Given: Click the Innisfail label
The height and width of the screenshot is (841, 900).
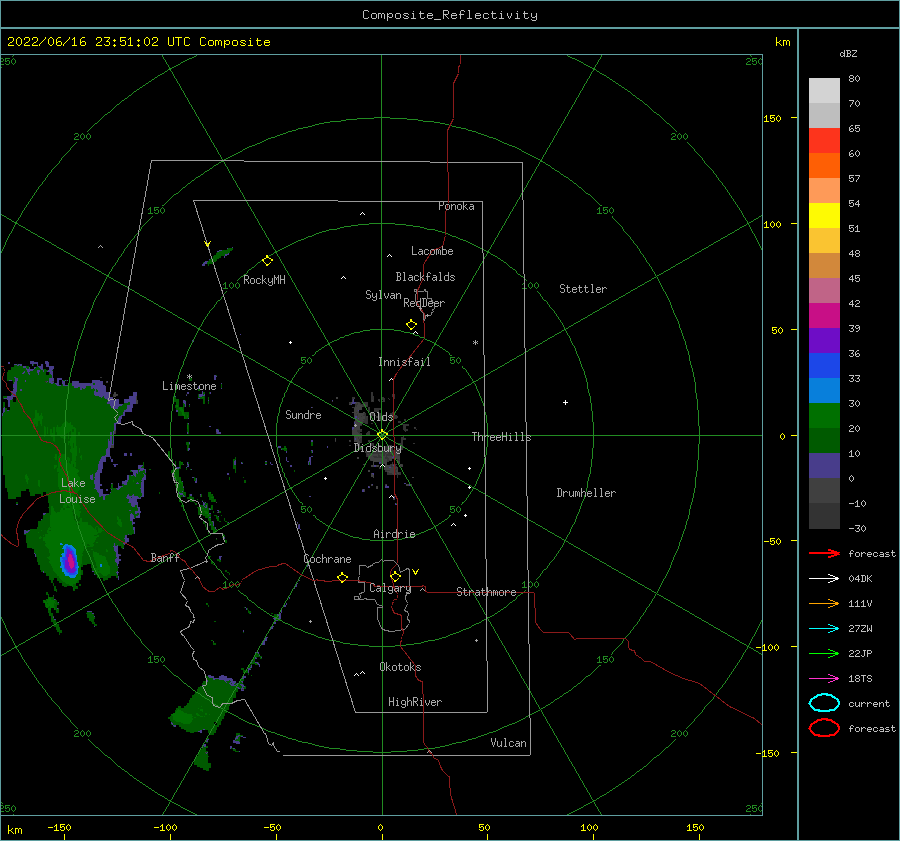Looking at the screenshot, I should tap(404, 362).
